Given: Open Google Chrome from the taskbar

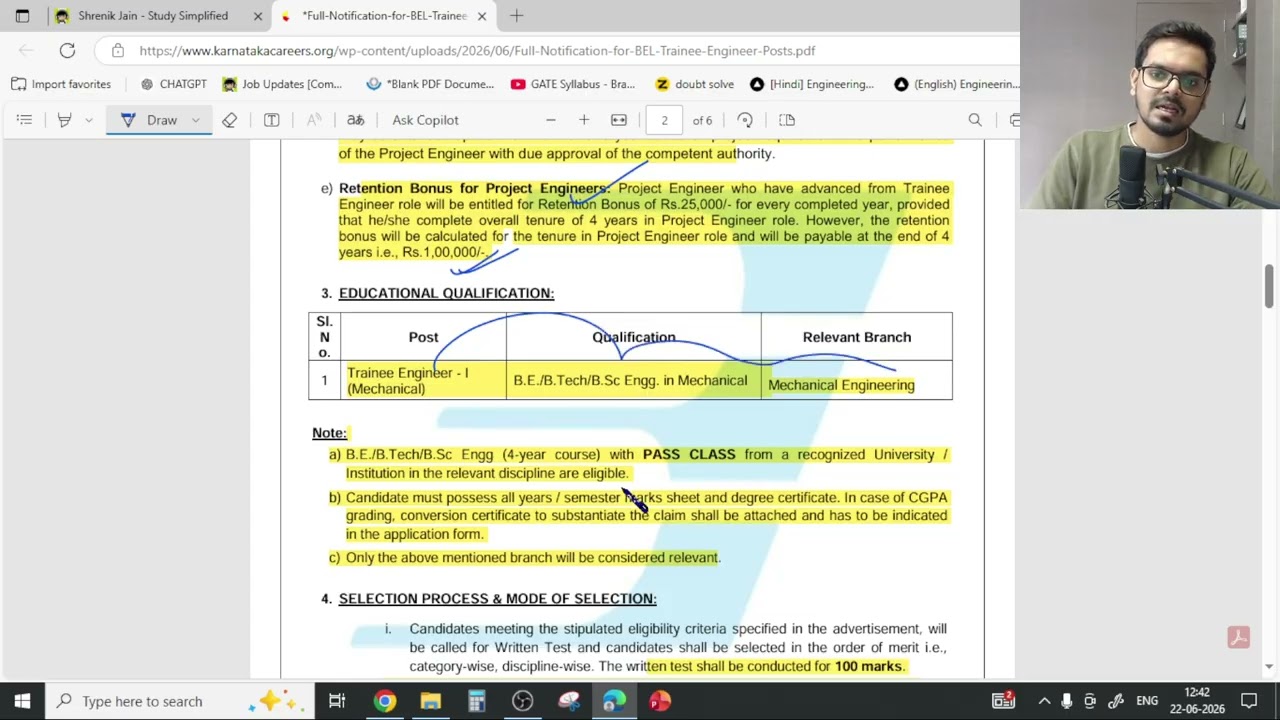Looking at the screenshot, I should tap(385, 701).
